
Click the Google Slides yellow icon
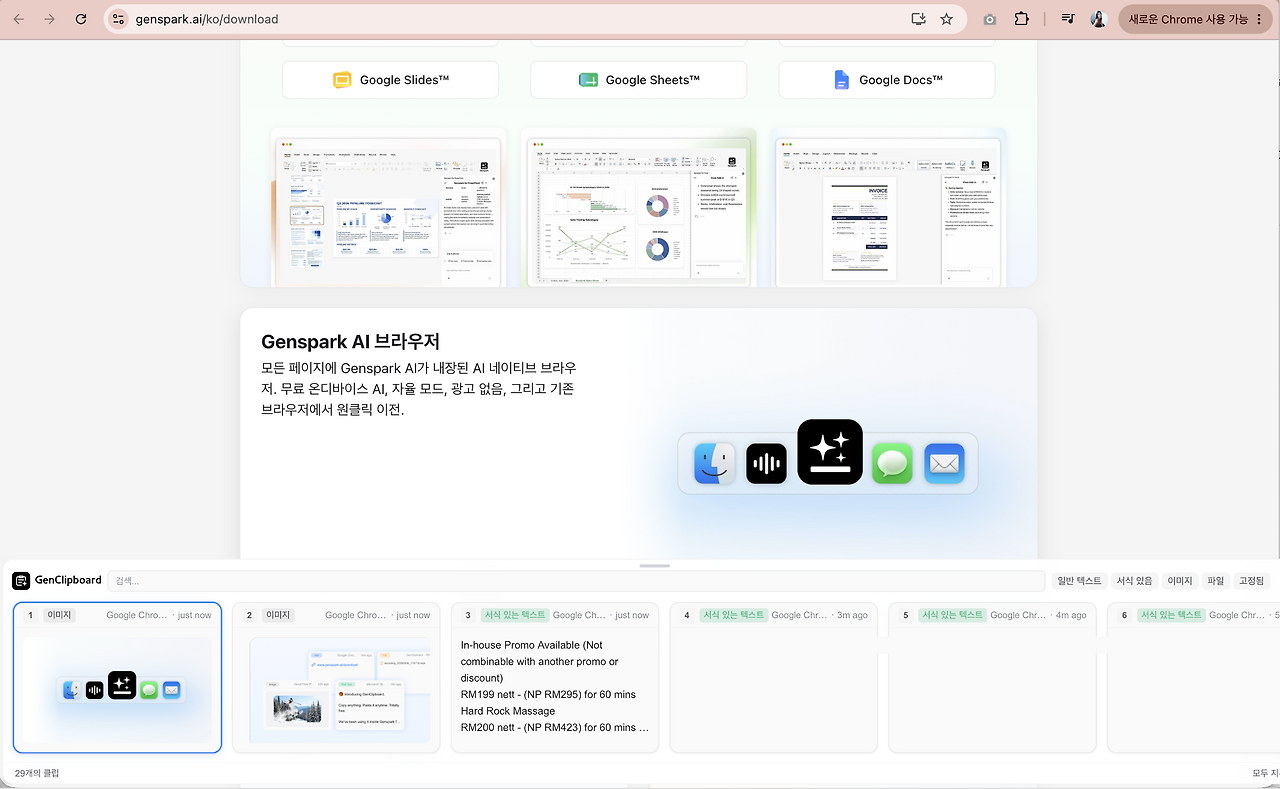click(342, 80)
